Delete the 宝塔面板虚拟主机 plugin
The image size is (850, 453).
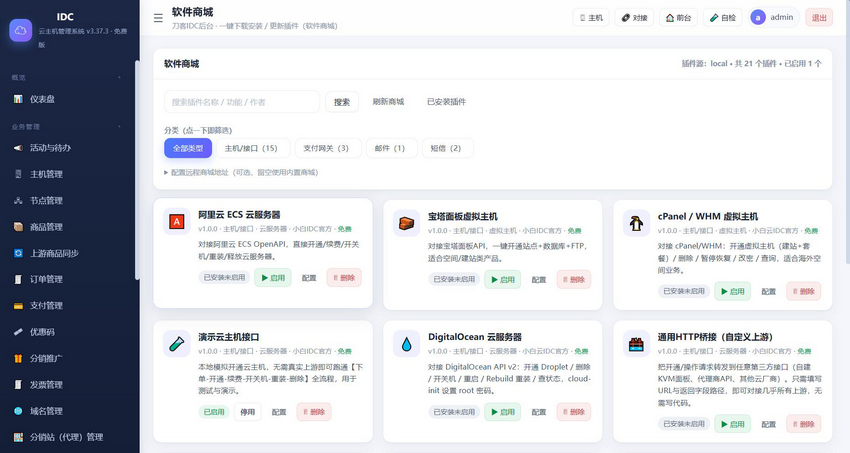(x=574, y=279)
